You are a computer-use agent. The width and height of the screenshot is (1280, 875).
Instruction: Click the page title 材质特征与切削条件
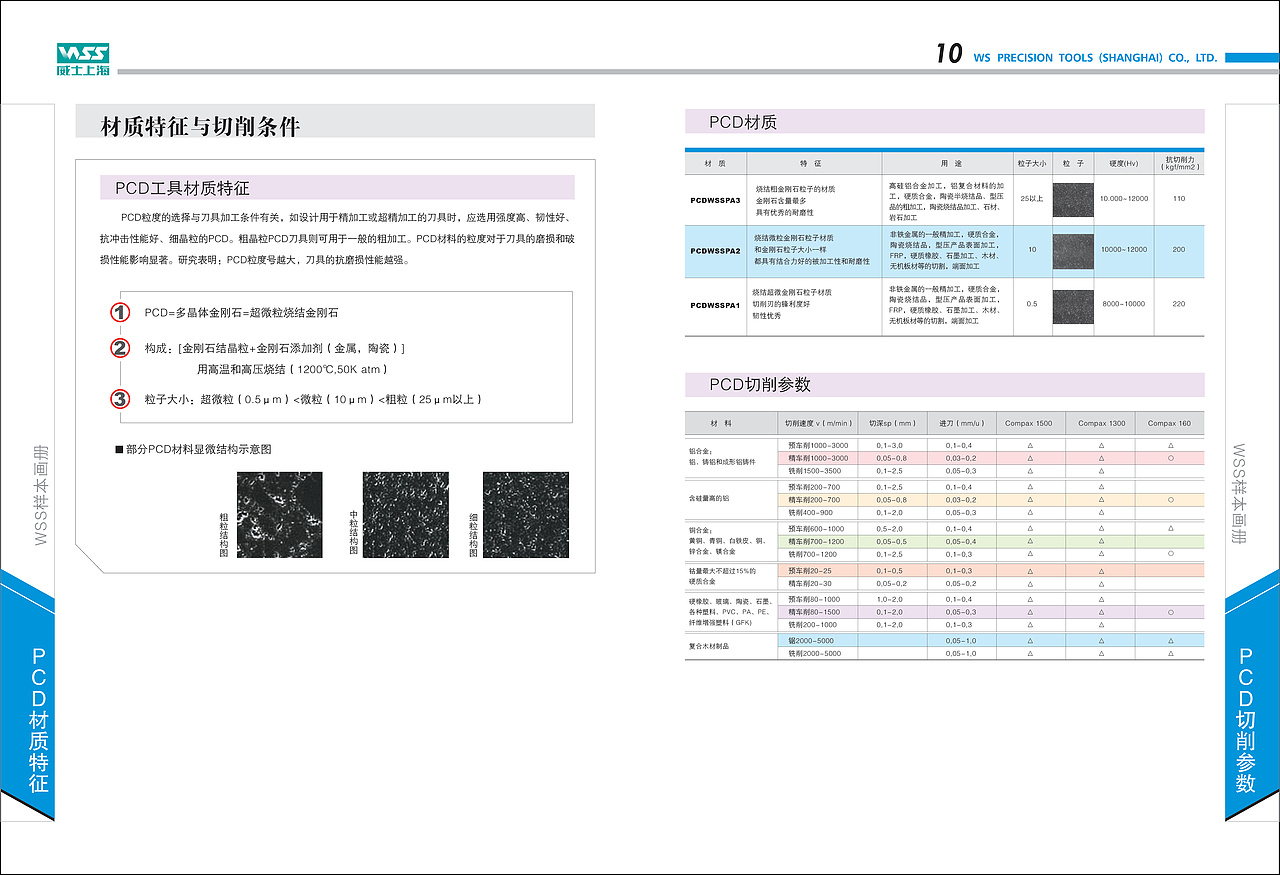tap(201, 126)
